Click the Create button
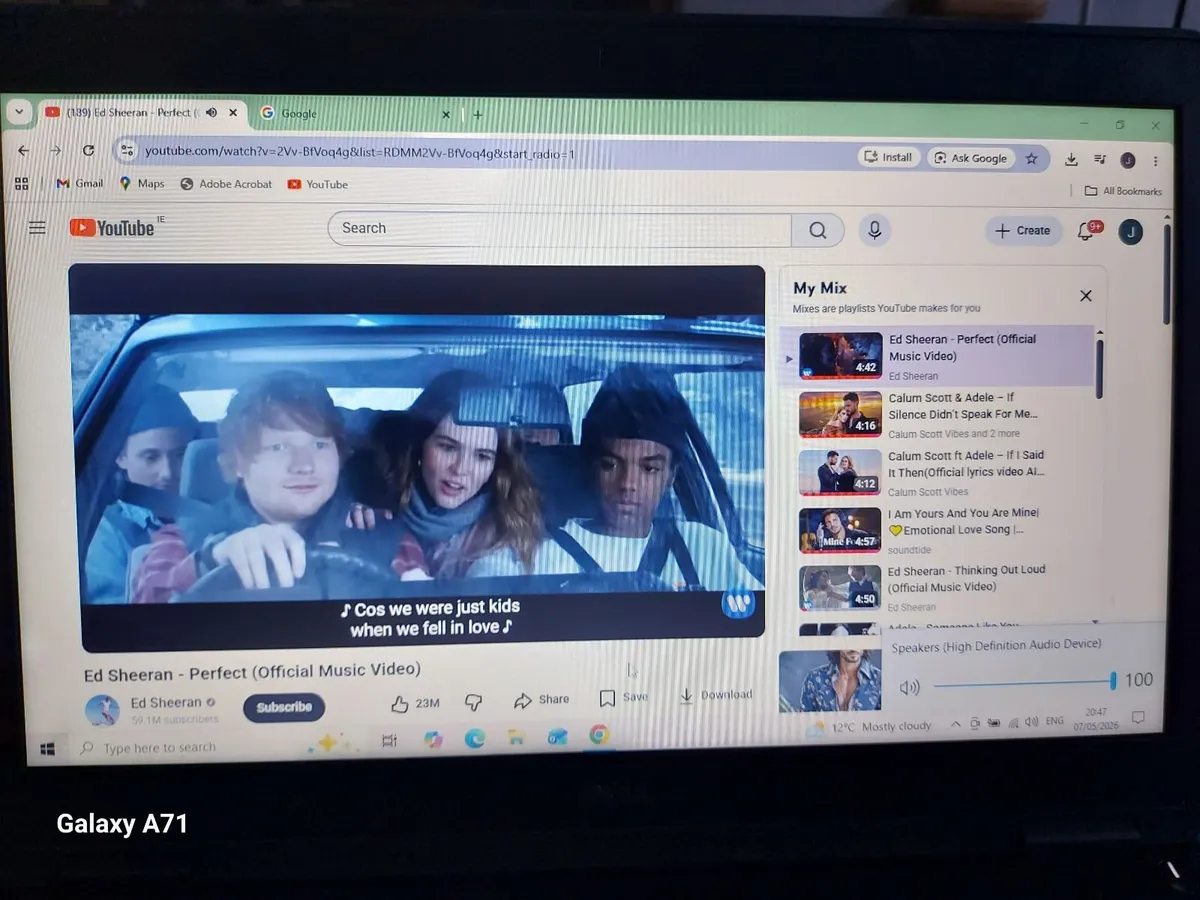Viewport: 1200px width, 900px height. [x=1023, y=230]
